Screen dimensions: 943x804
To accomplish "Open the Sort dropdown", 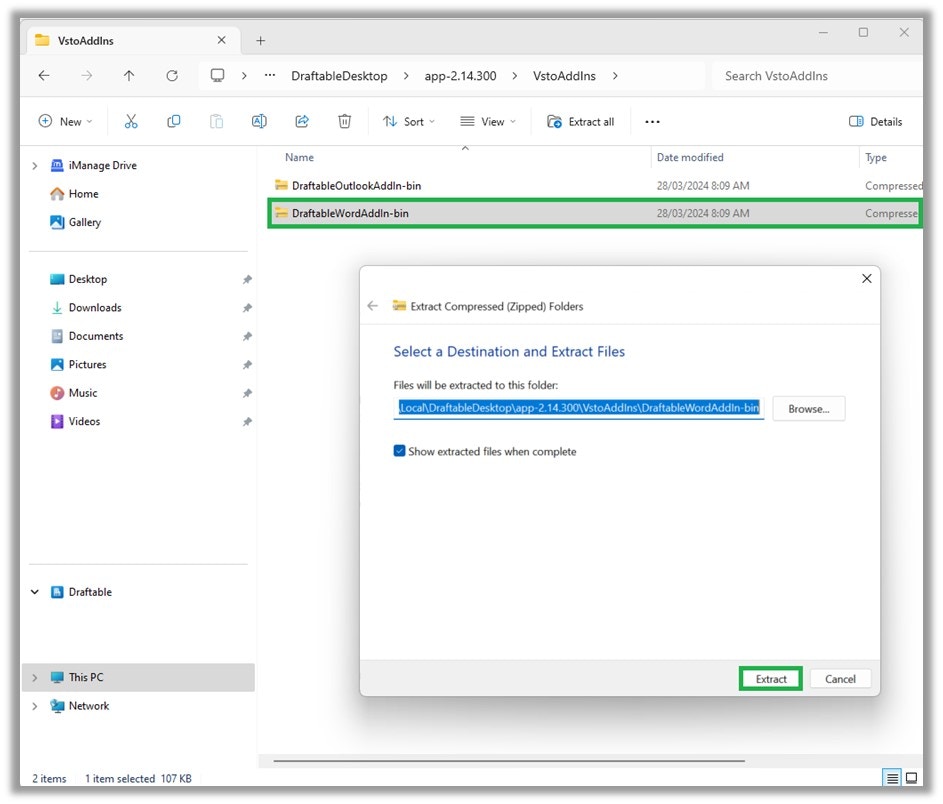I will 409,121.
